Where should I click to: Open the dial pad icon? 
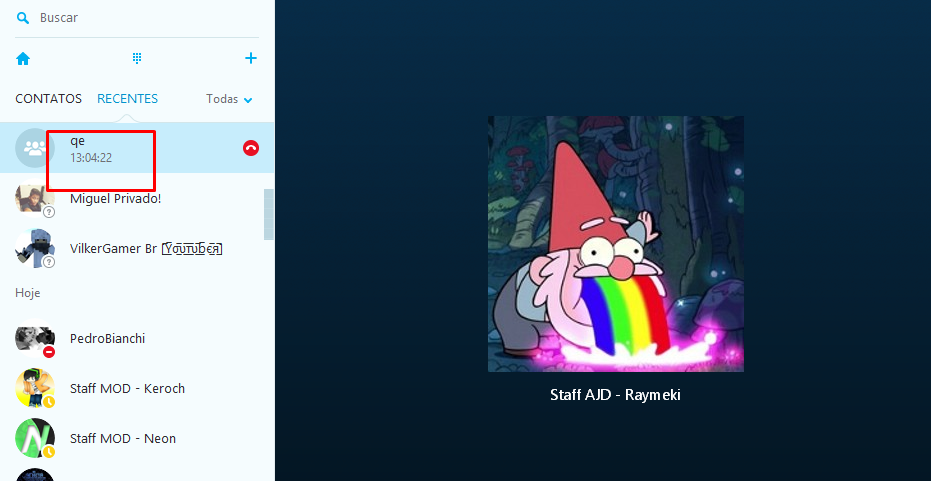coord(137,58)
